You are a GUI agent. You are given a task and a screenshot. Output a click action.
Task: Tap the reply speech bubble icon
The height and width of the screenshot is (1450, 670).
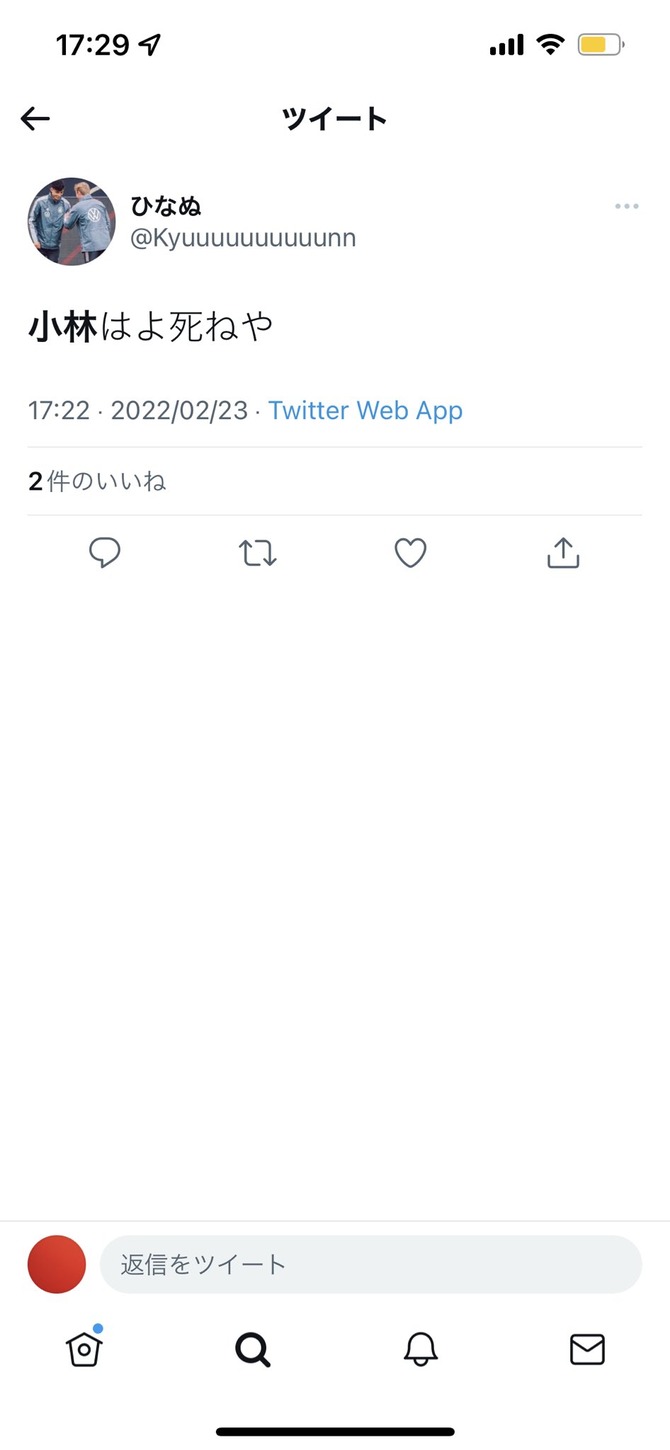[105, 553]
